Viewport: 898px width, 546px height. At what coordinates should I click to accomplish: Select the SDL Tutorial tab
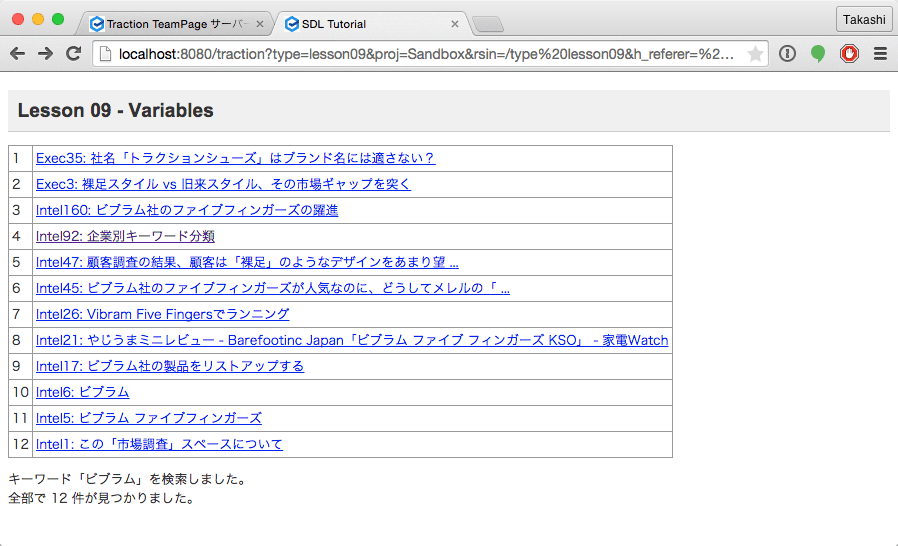(360, 24)
